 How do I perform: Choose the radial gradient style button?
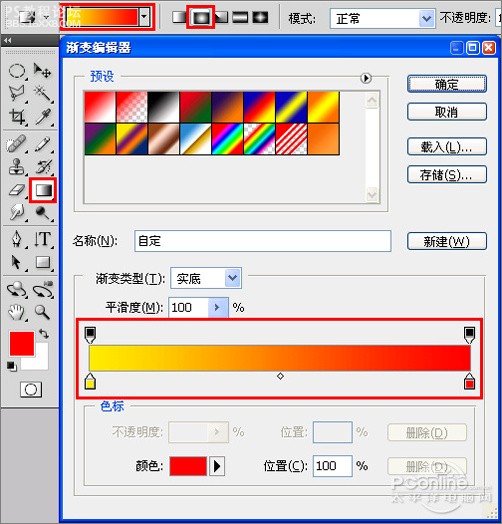[201, 17]
